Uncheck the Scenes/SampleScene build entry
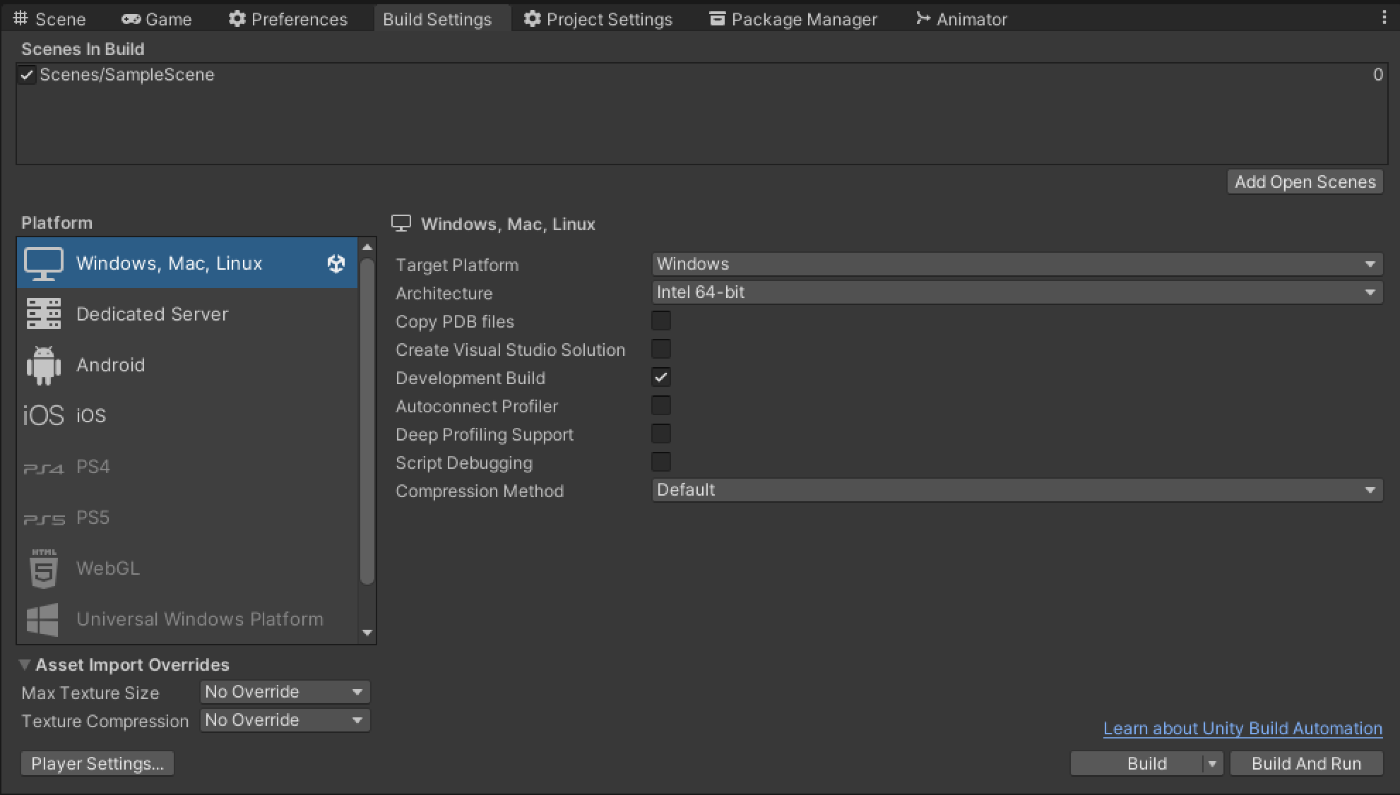 [x=27, y=75]
